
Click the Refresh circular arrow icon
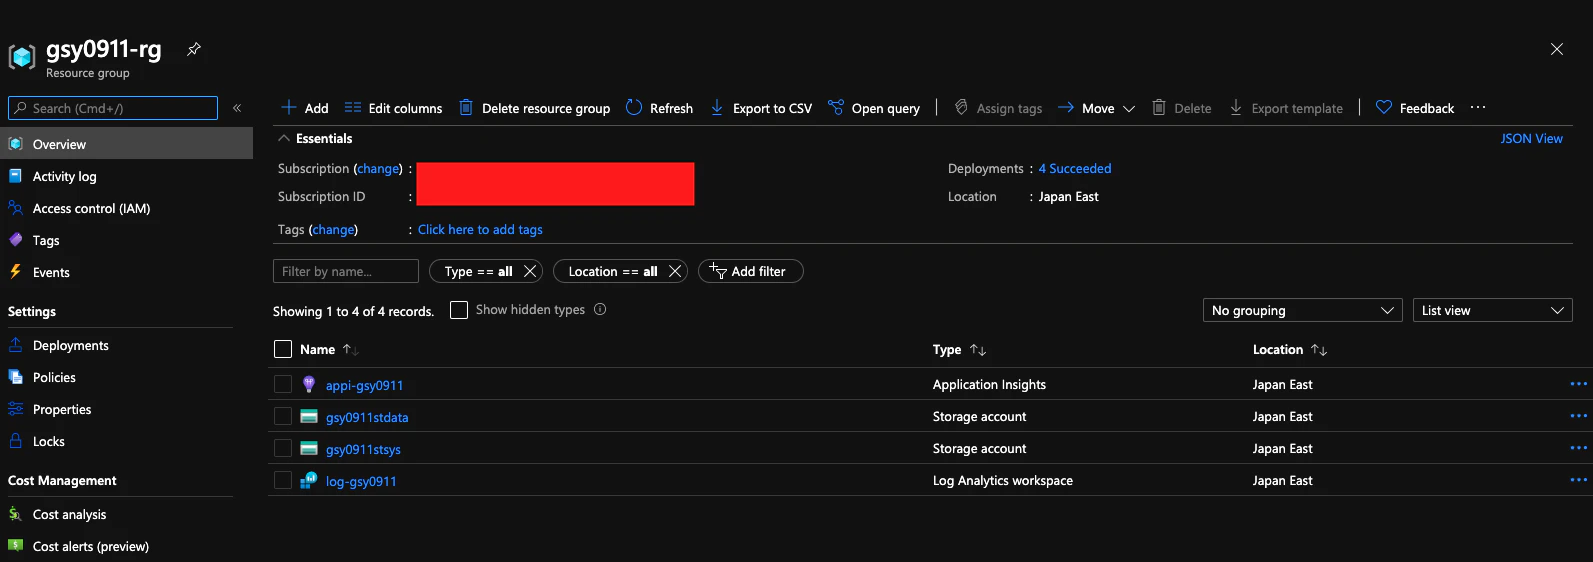pos(634,107)
